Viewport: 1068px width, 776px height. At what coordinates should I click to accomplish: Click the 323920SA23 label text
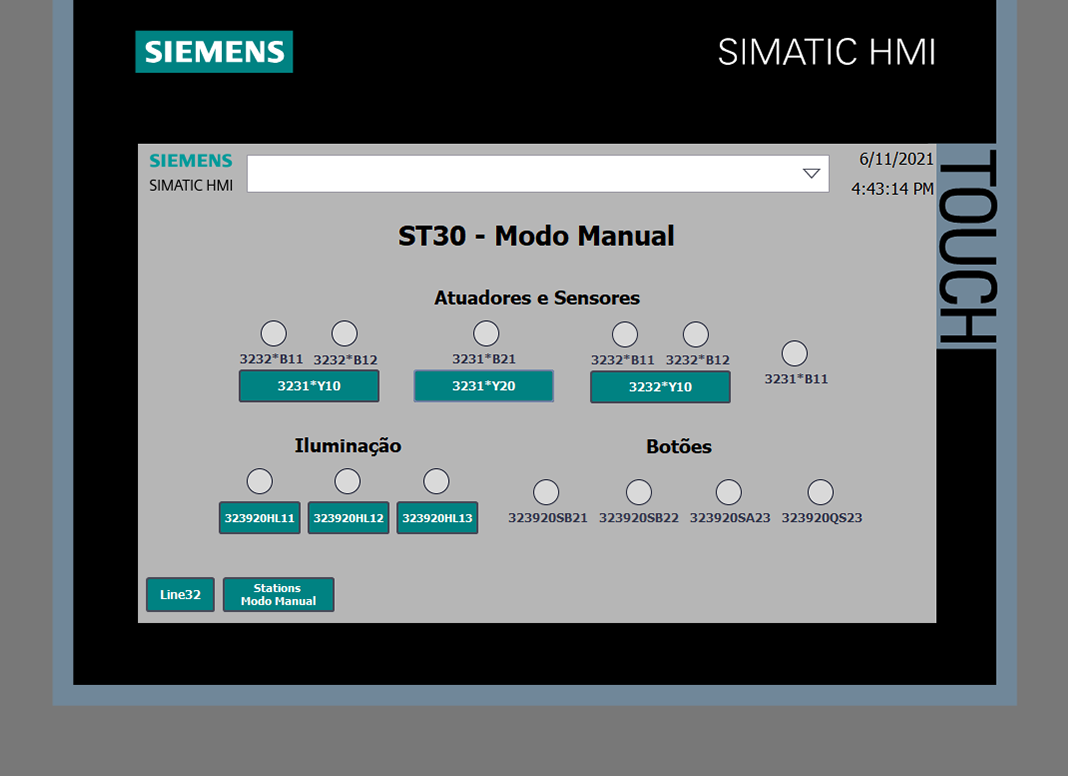tap(730, 518)
